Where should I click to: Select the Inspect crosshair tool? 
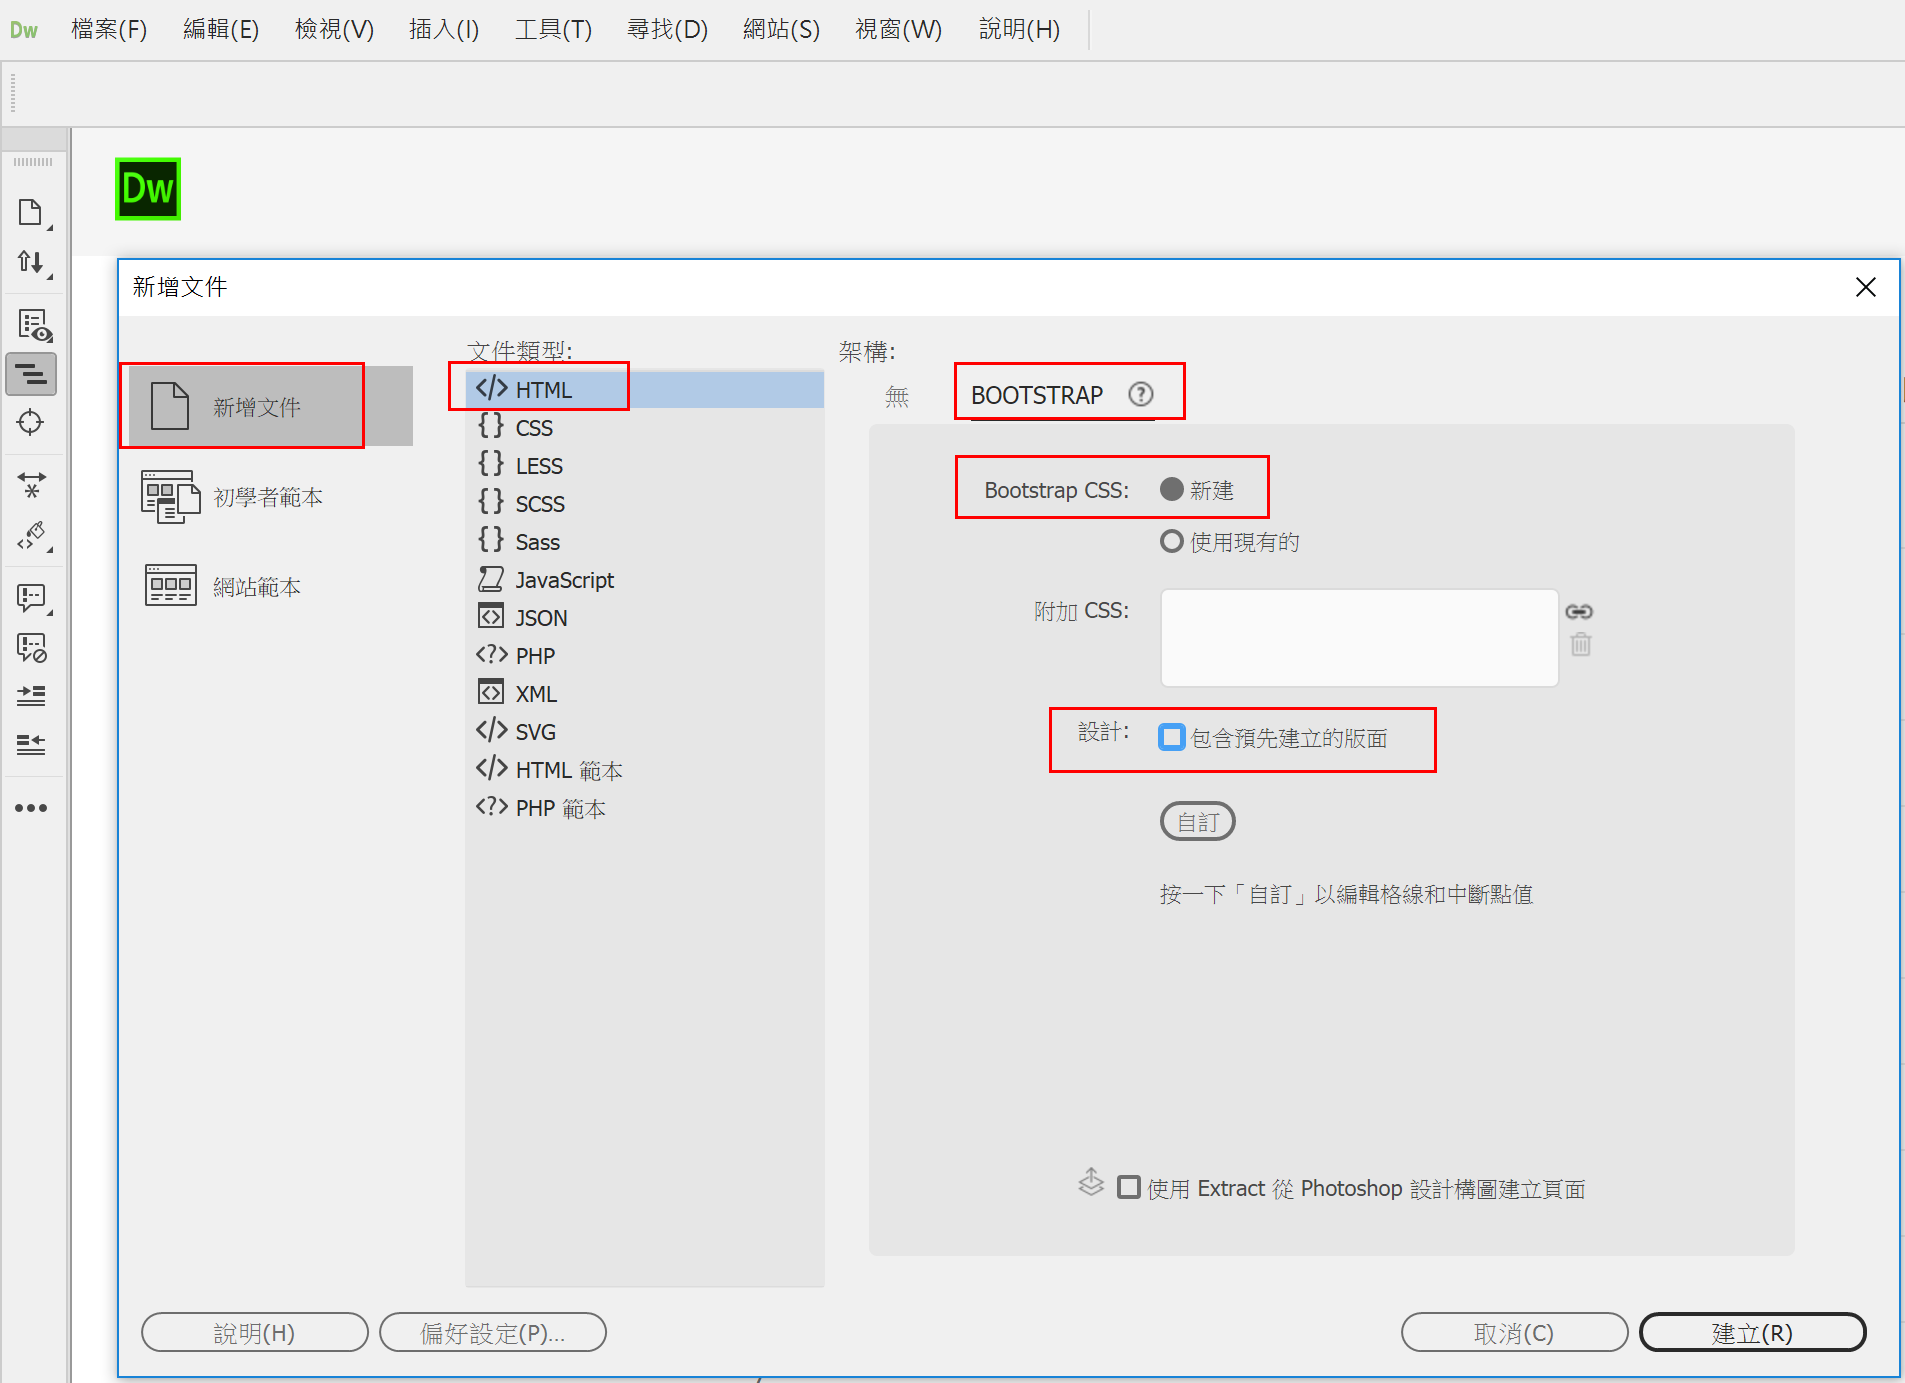[x=31, y=422]
